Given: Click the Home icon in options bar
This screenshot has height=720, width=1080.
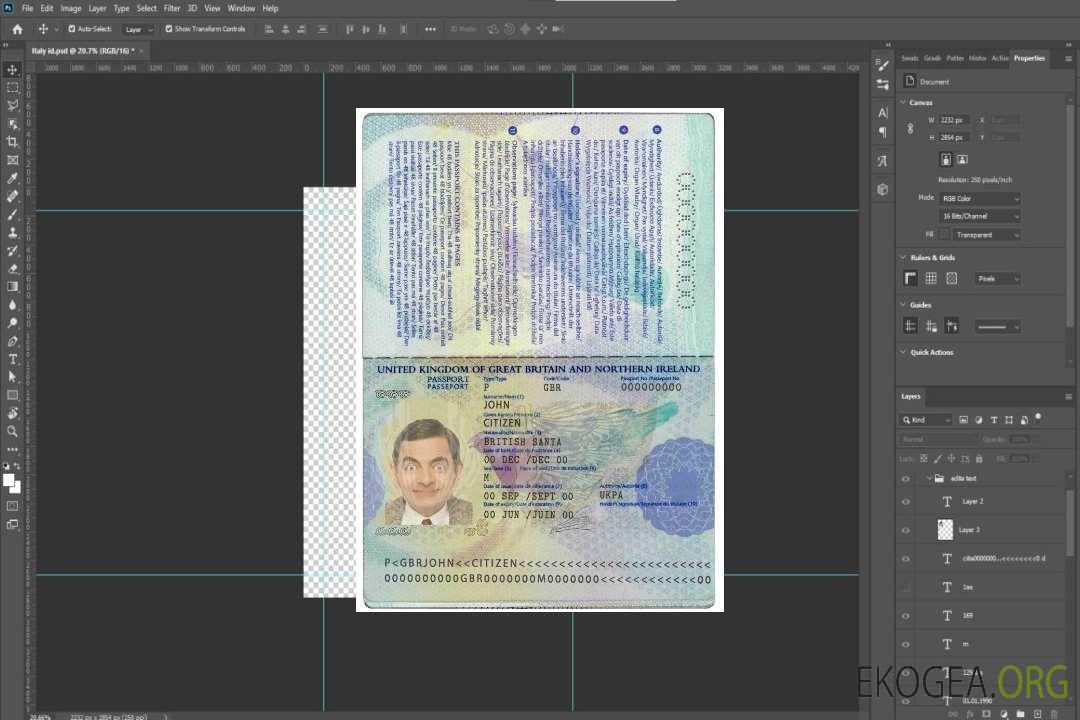Looking at the screenshot, I should click(x=17, y=29).
